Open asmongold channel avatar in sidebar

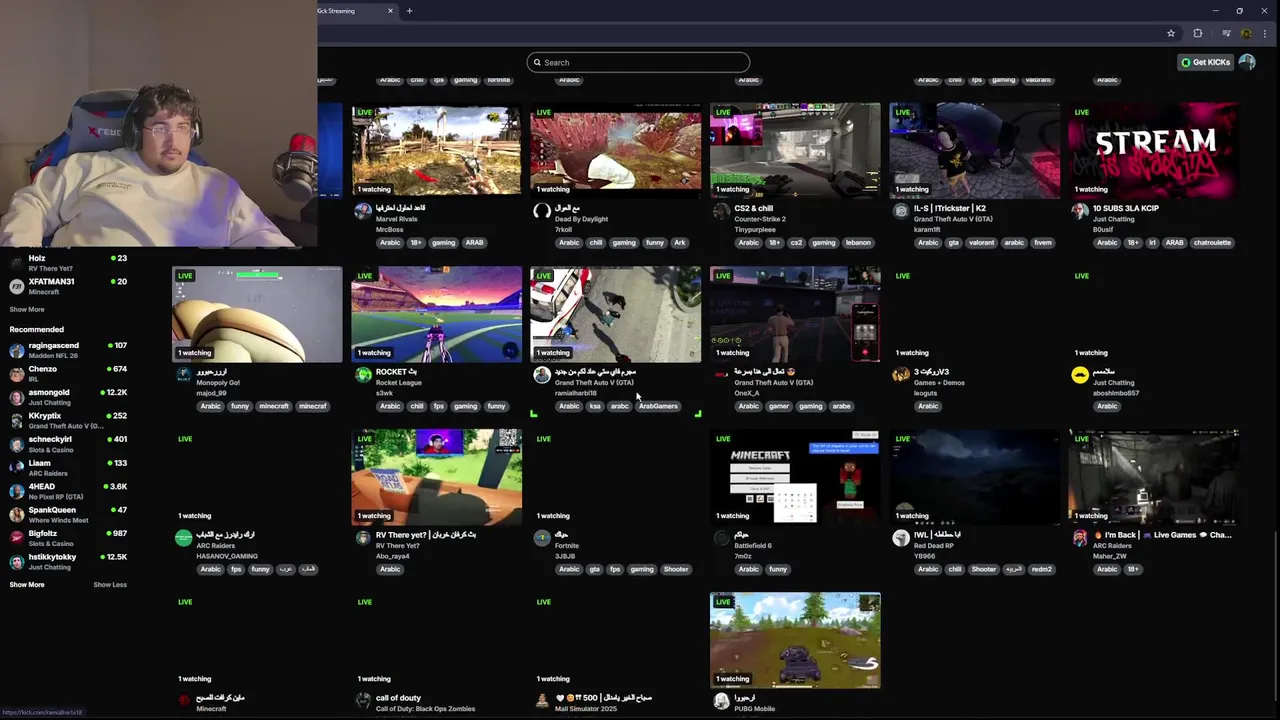[16, 397]
